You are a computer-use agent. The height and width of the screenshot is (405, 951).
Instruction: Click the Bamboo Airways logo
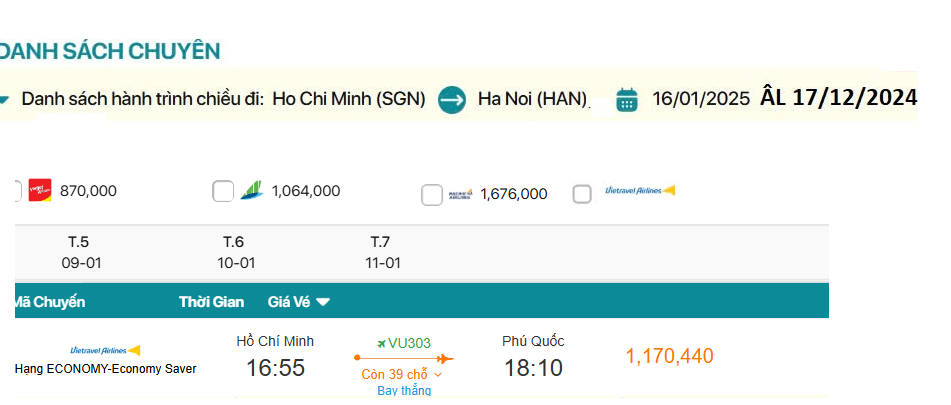(251, 190)
